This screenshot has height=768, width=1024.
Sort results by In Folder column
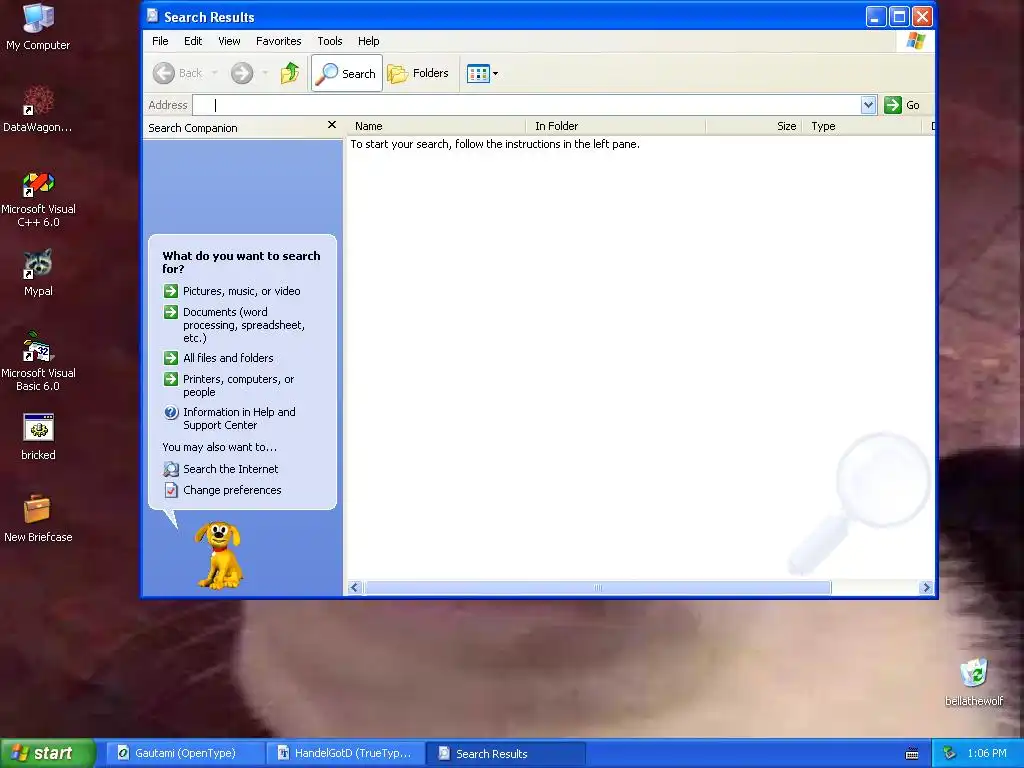pyautogui.click(x=615, y=126)
